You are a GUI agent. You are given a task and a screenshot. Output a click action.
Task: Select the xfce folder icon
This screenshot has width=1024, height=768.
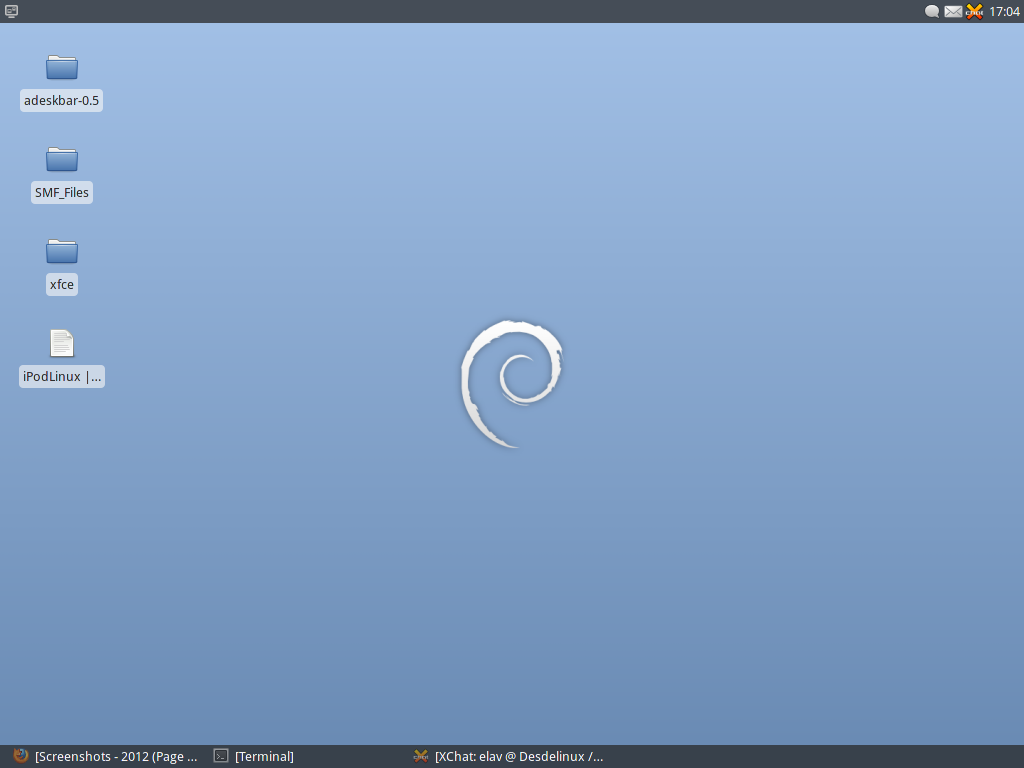(62, 251)
